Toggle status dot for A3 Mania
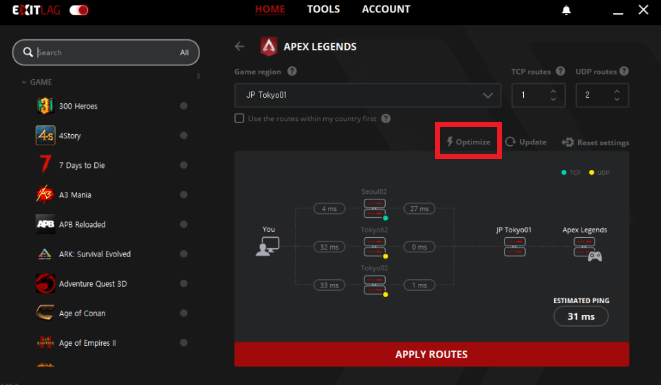Image resolution: width=661 pixels, height=385 pixels. [x=183, y=194]
